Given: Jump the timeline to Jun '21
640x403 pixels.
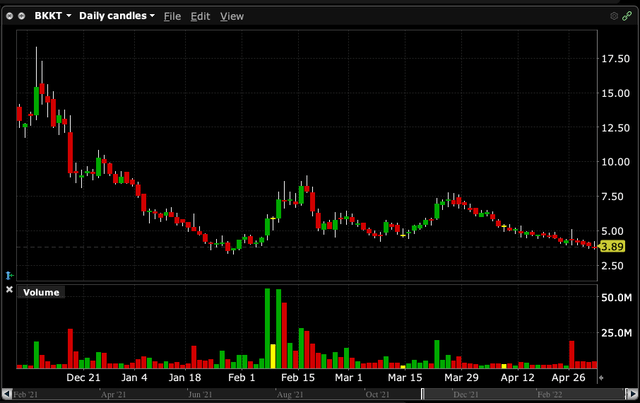Looking at the screenshot, I should [x=200, y=394].
